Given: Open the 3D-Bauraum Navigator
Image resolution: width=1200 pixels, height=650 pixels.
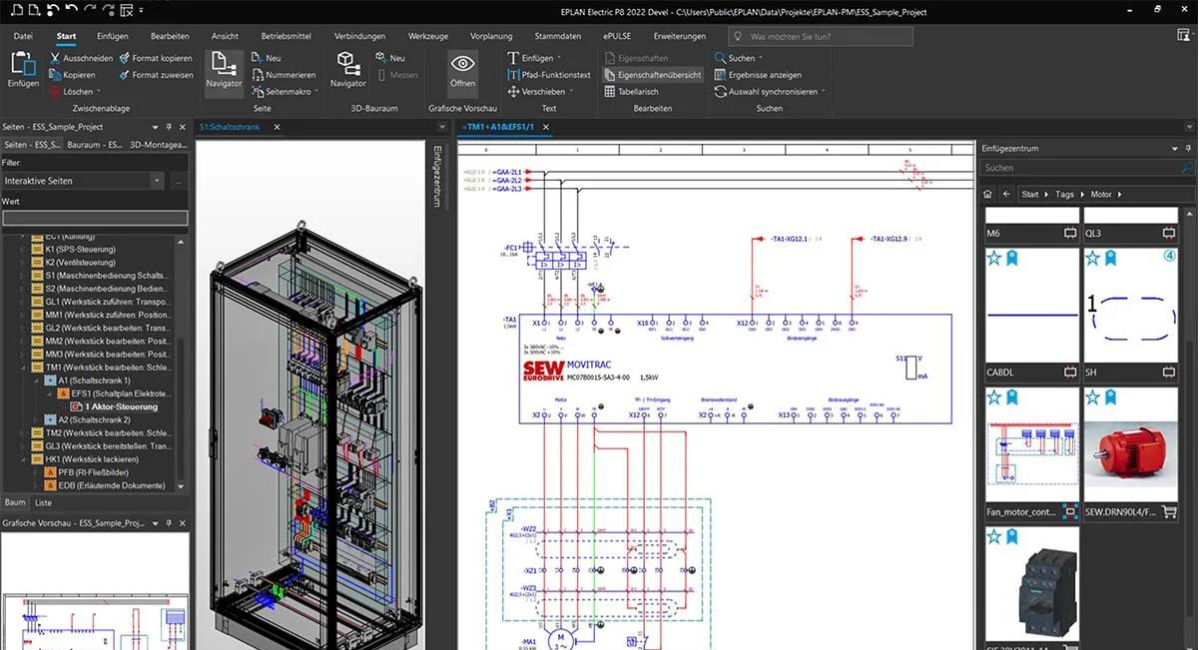Looking at the screenshot, I should (x=348, y=69).
